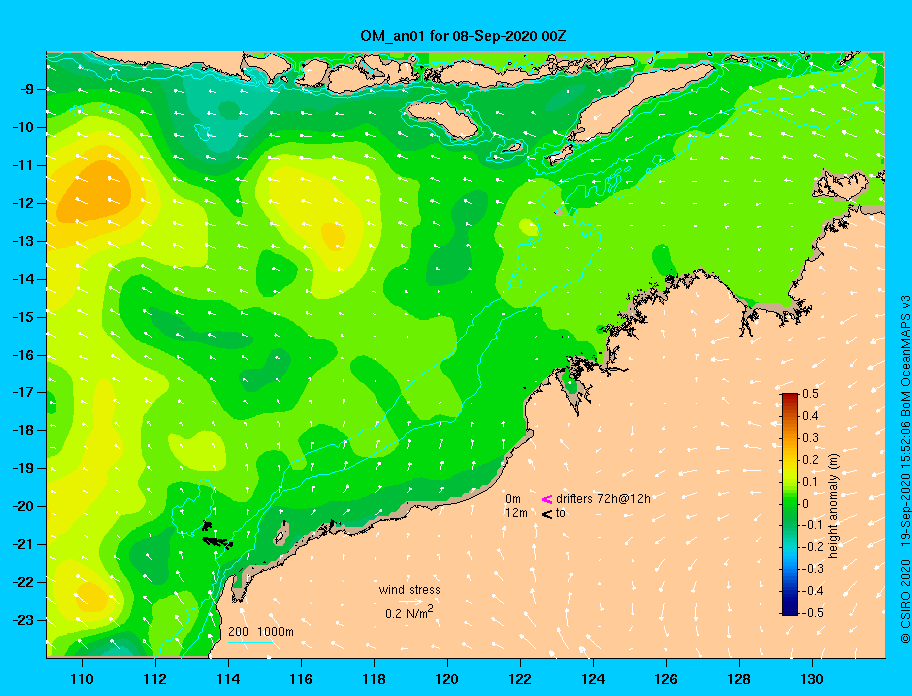Image resolution: width=912 pixels, height=696 pixels.
Task: Click longitude axis label 120
Action: pos(447,679)
